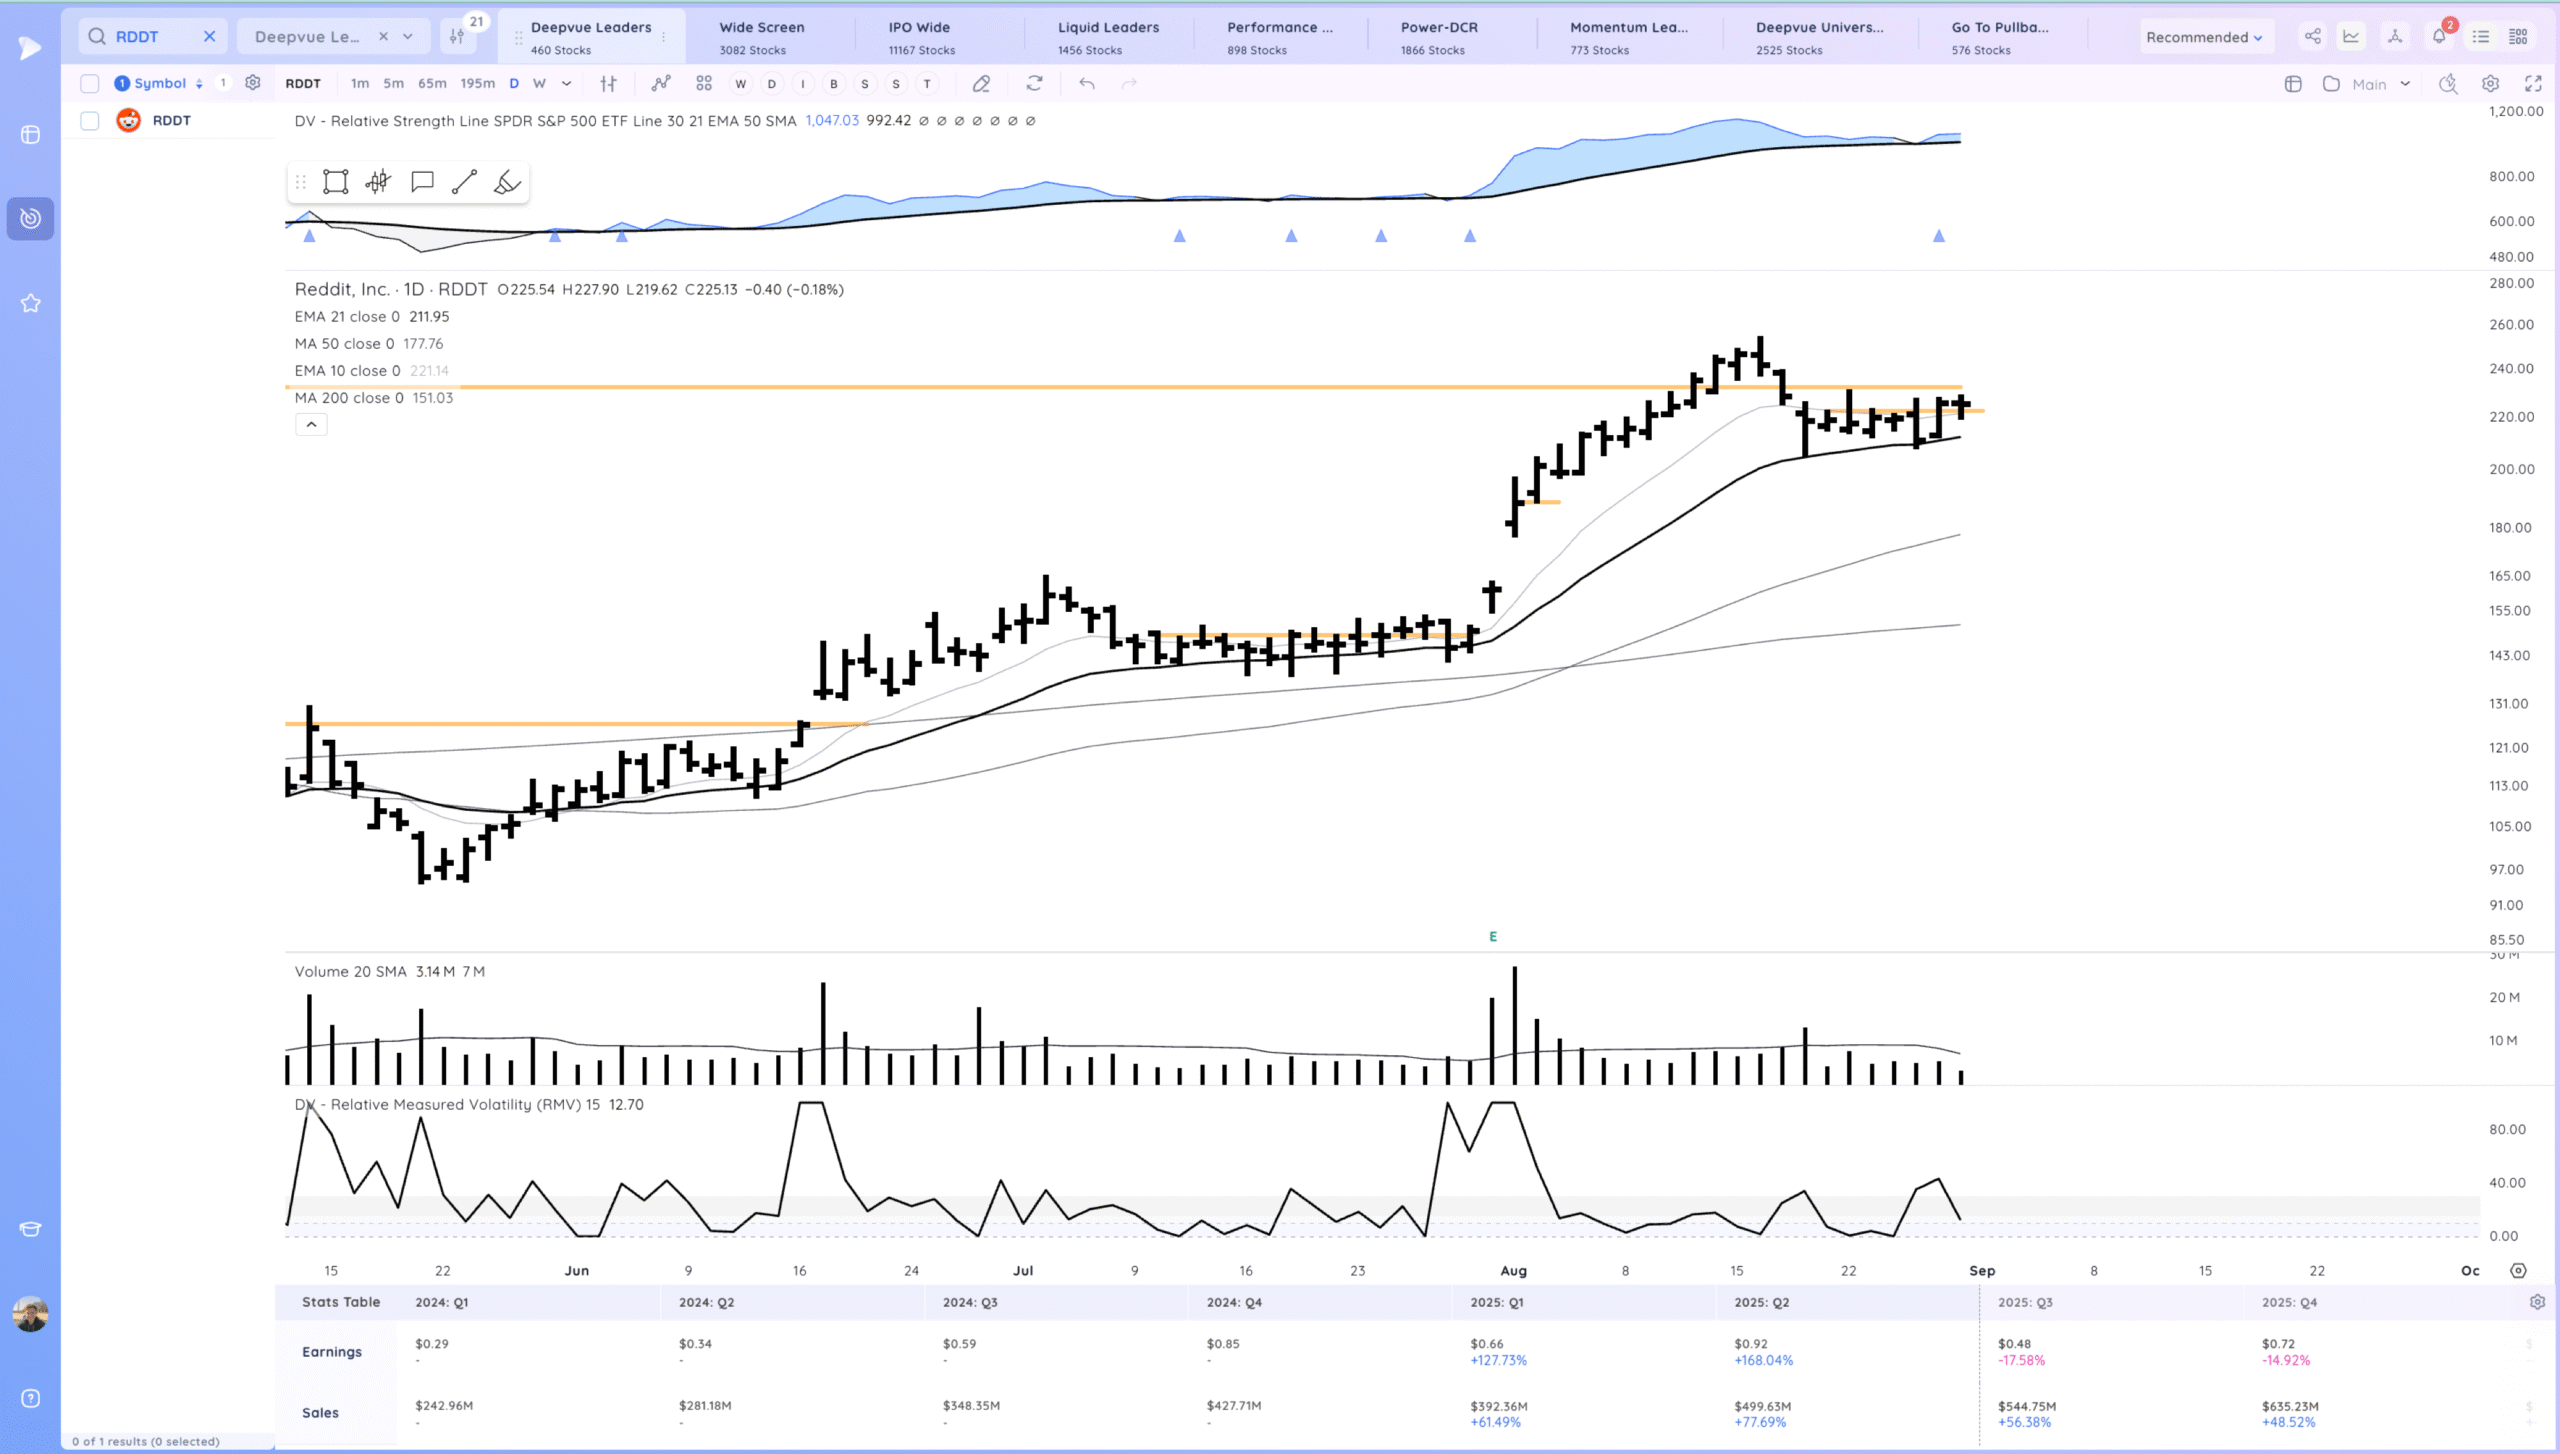Toggle the detailed grid view button

pos(2518,37)
